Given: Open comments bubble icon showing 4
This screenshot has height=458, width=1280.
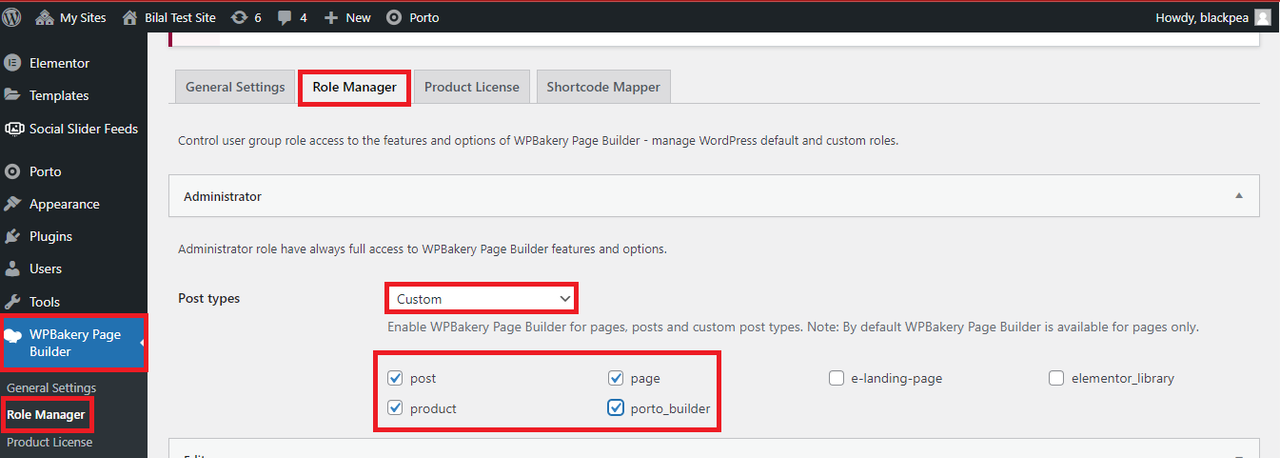Looking at the screenshot, I should tap(284, 17).
